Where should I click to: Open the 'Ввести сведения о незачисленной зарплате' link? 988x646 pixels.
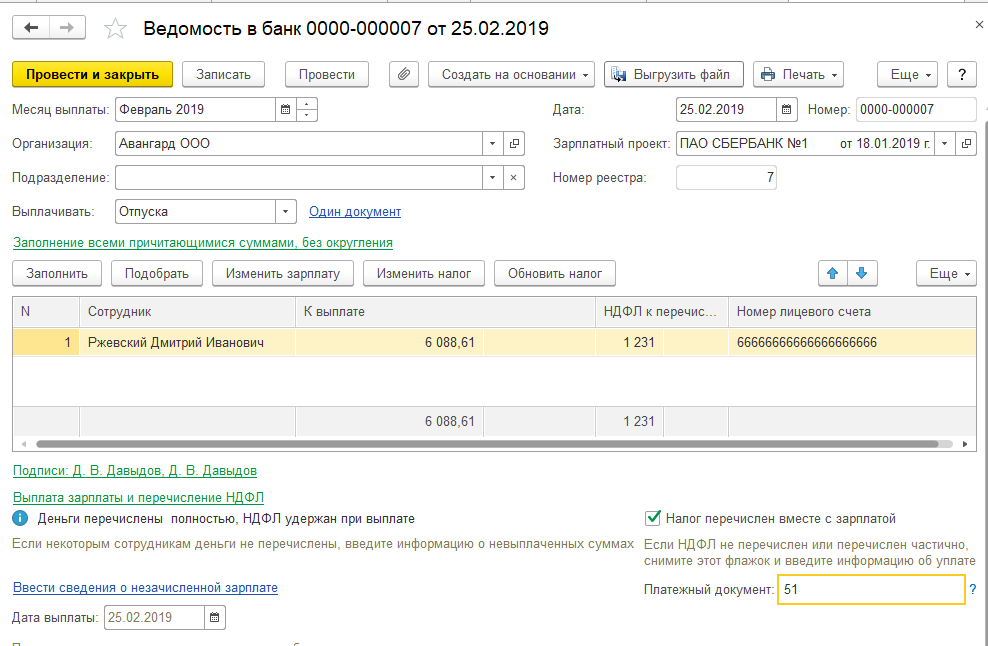click(145, 588)
